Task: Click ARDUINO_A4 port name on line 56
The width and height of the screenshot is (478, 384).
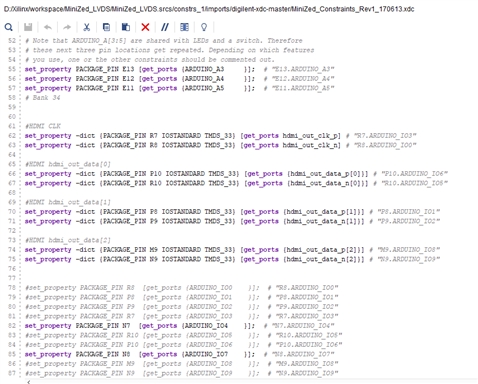Action: point(204,79)
